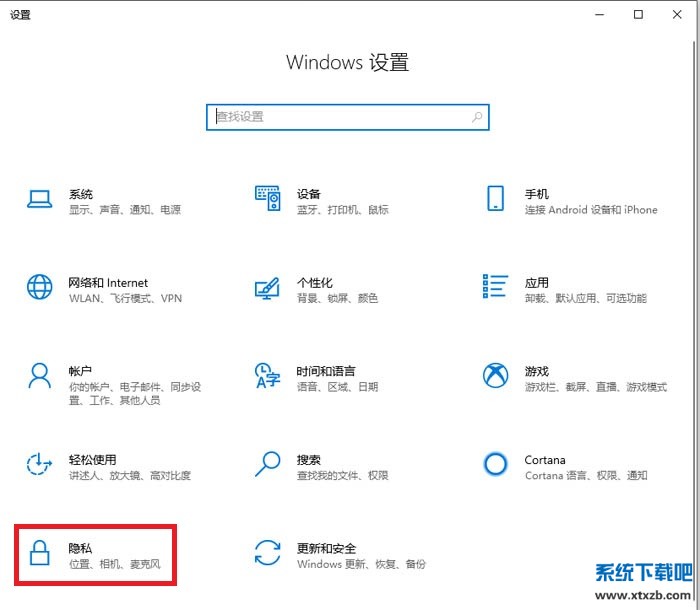Select the globe icon for 网络和 Internet
This screenshot has width=700, height=610.
[39, 288]
